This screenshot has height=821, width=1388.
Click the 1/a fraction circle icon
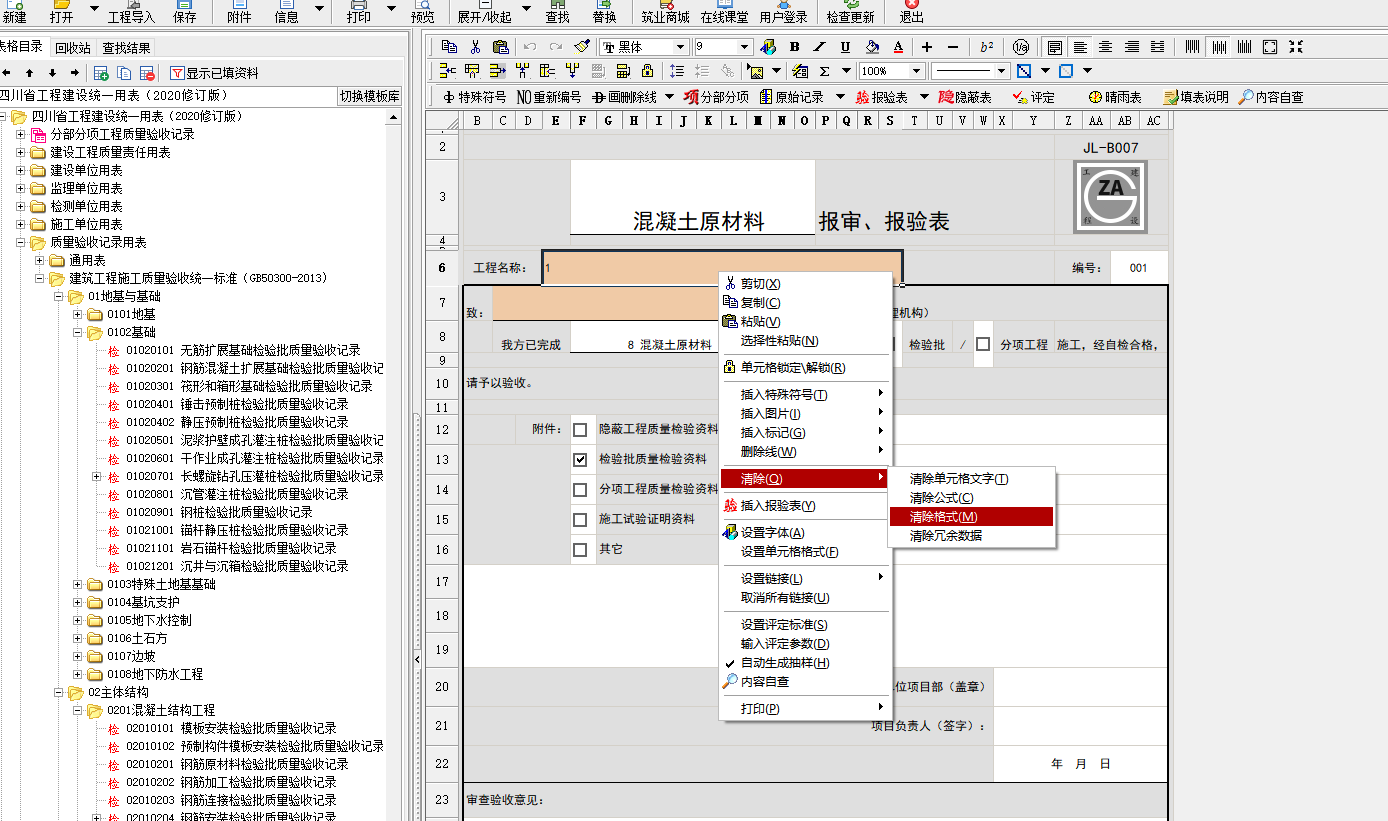pyautogui.click(x=1020, y=47)
